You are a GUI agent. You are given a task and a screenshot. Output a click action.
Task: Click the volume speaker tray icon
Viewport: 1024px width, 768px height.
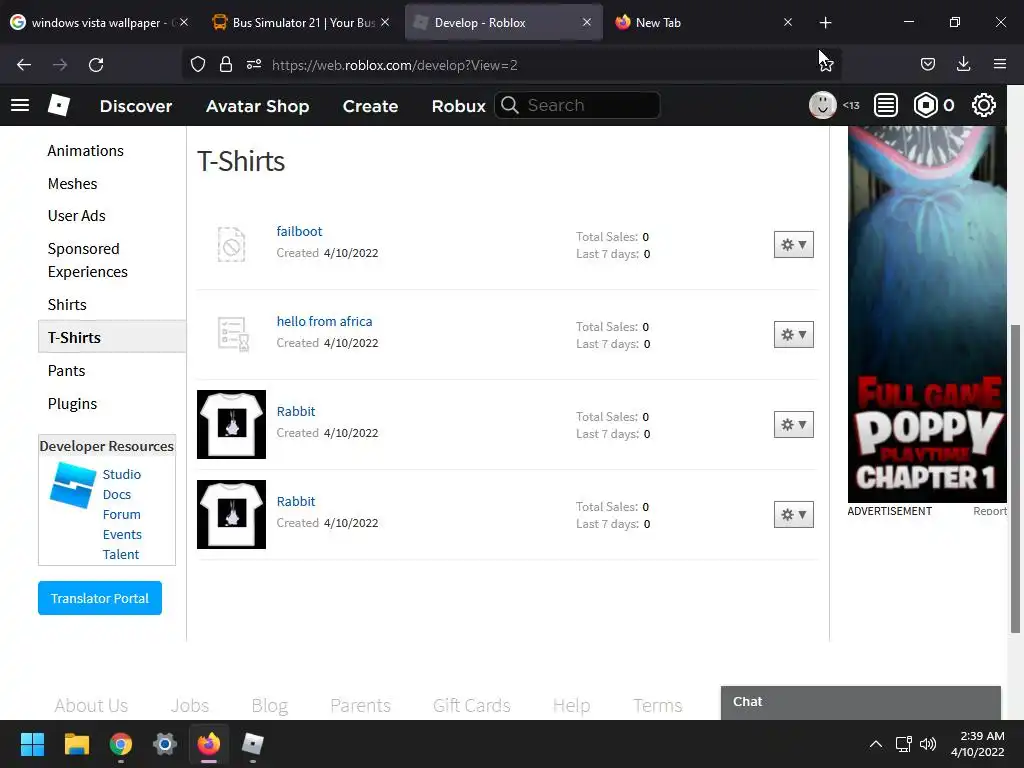(x=927, y=744)
